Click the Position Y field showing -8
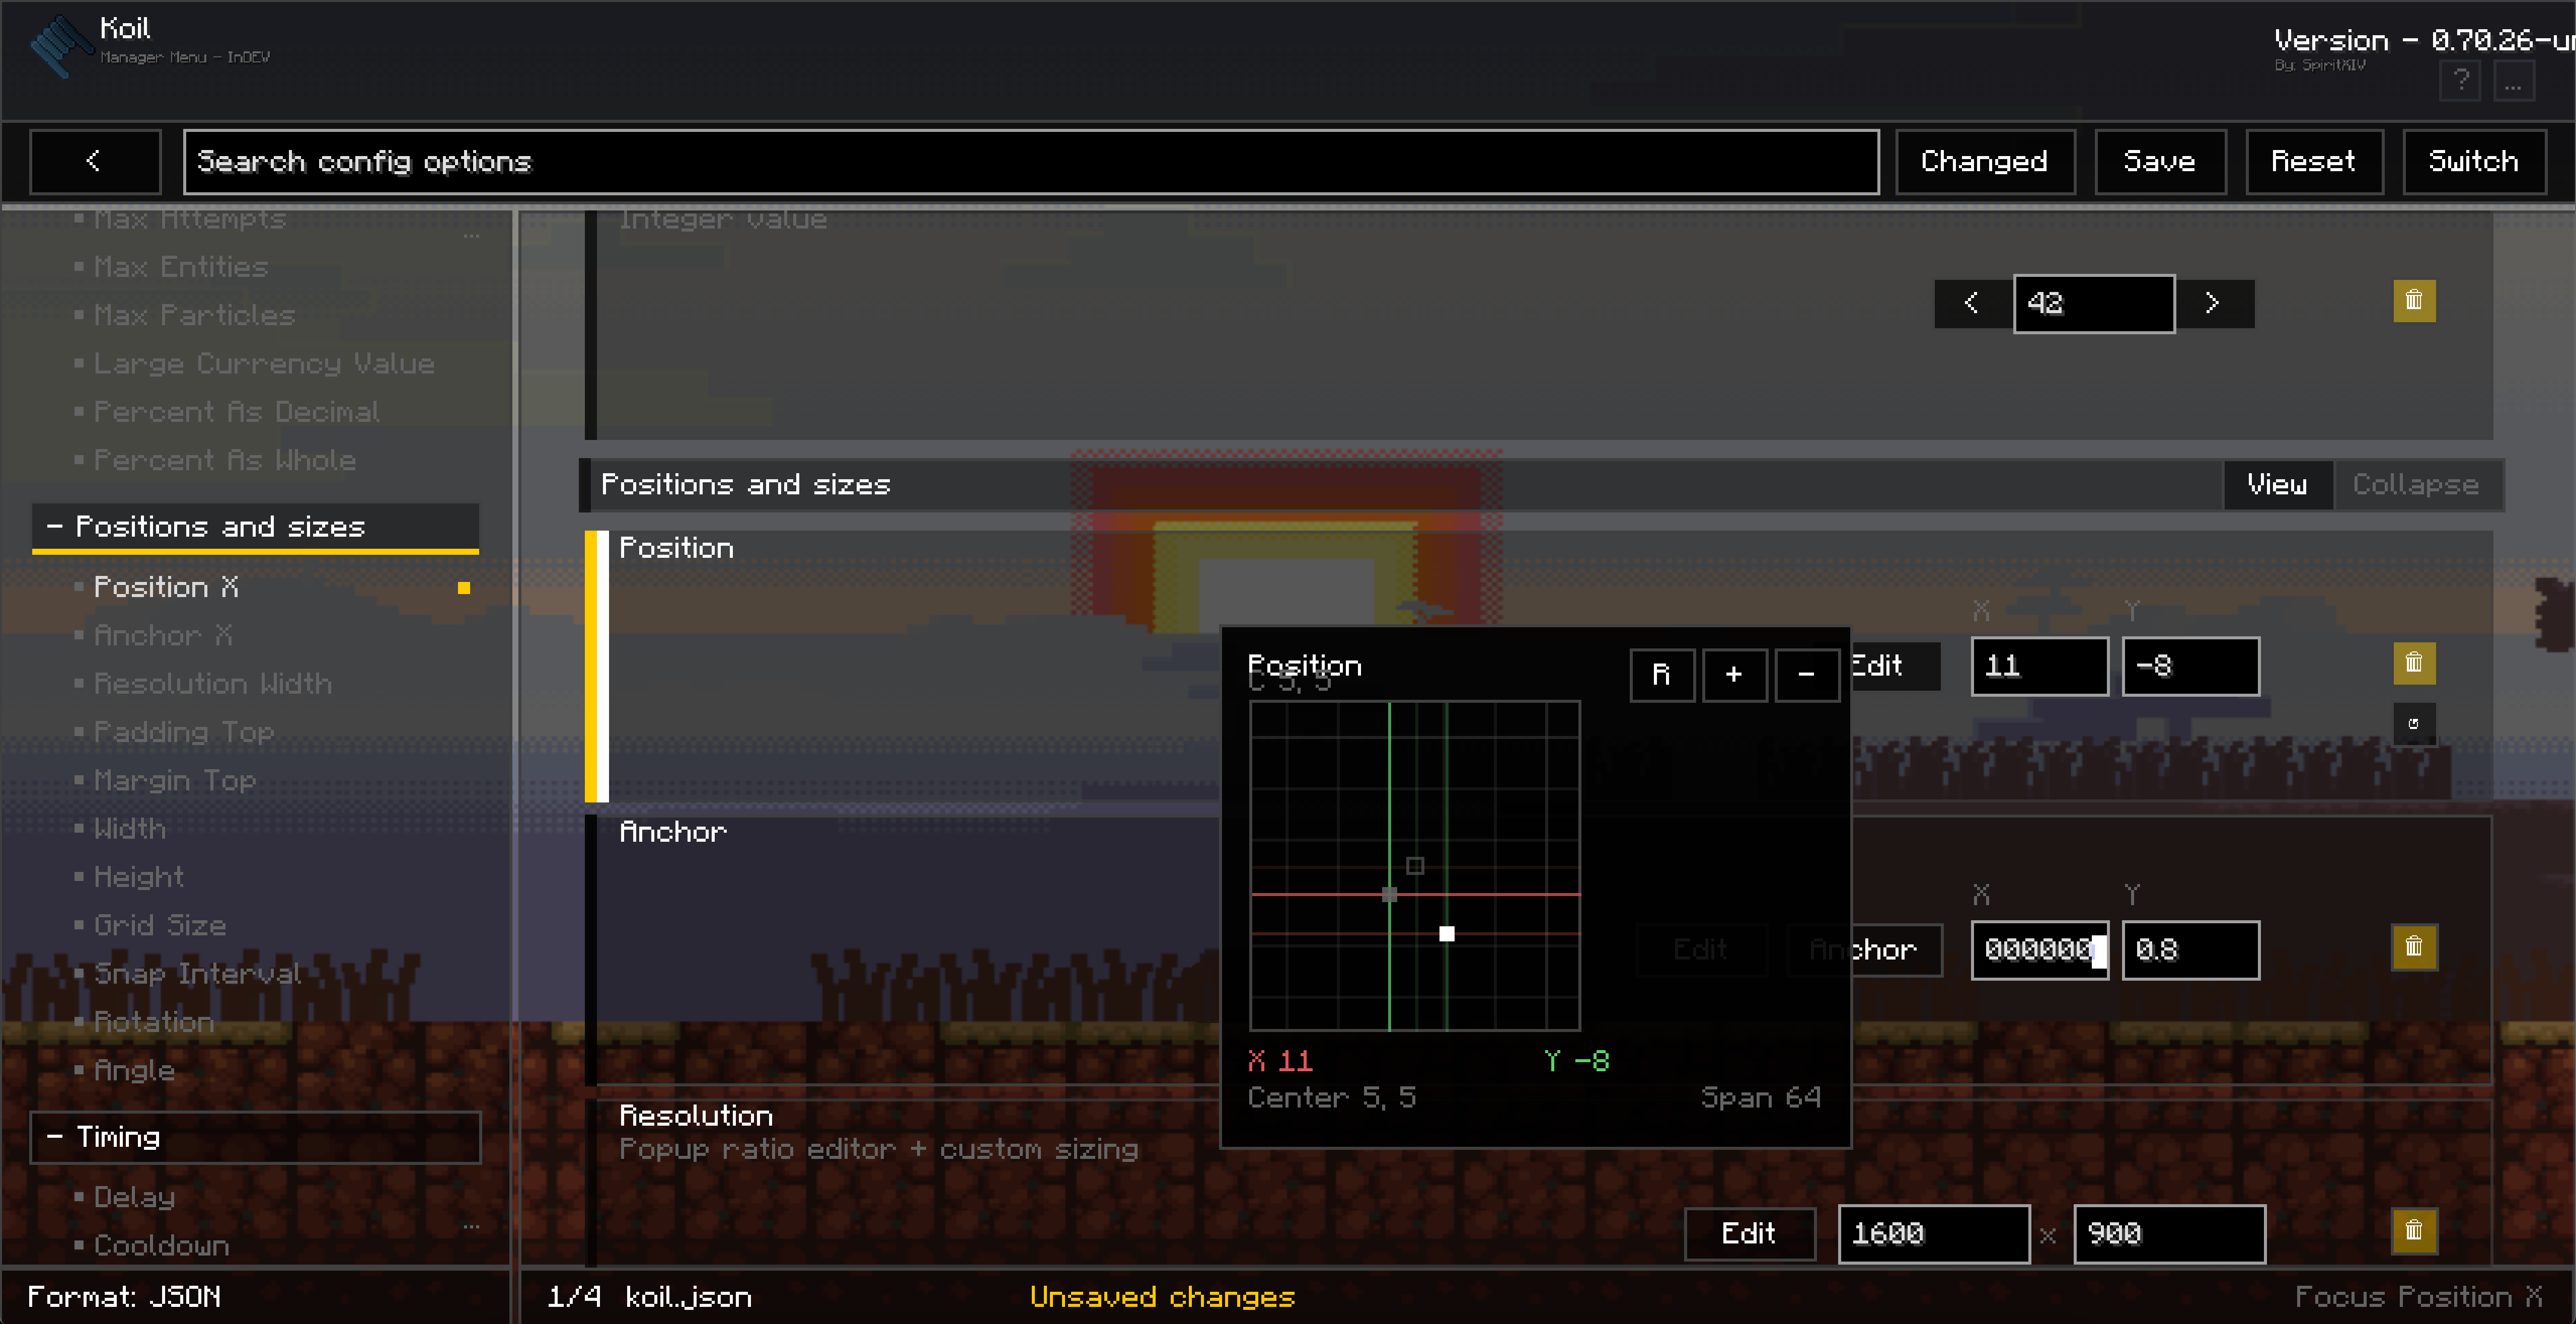Image resolution: width=2576 pixels, height=1324 pixels. 2191,666
